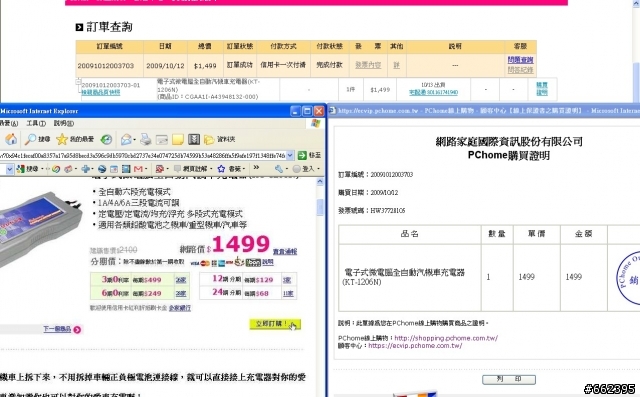Click the 檢視商品頁快照 link under order item
The height and width of the screenshot is (397, 640).
(101, 92)
